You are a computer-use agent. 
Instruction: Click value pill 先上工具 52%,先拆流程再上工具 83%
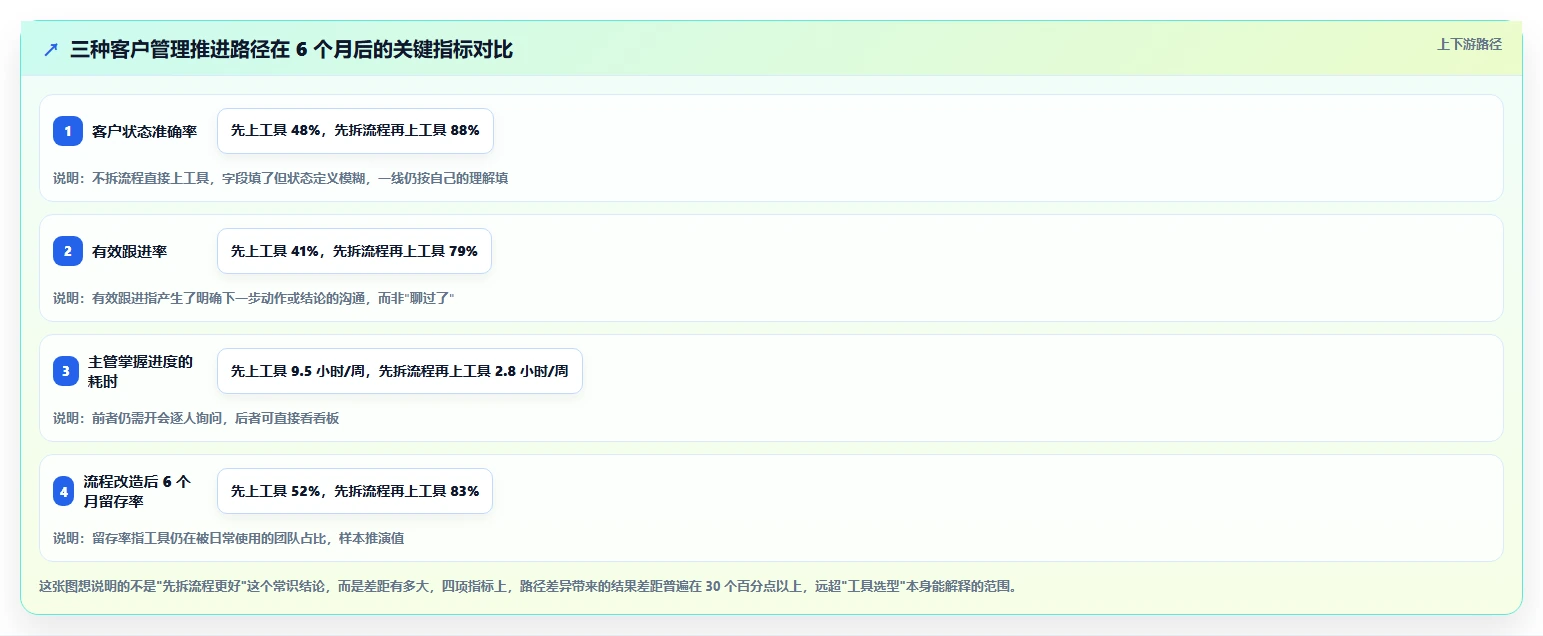[x=355, y=491]
